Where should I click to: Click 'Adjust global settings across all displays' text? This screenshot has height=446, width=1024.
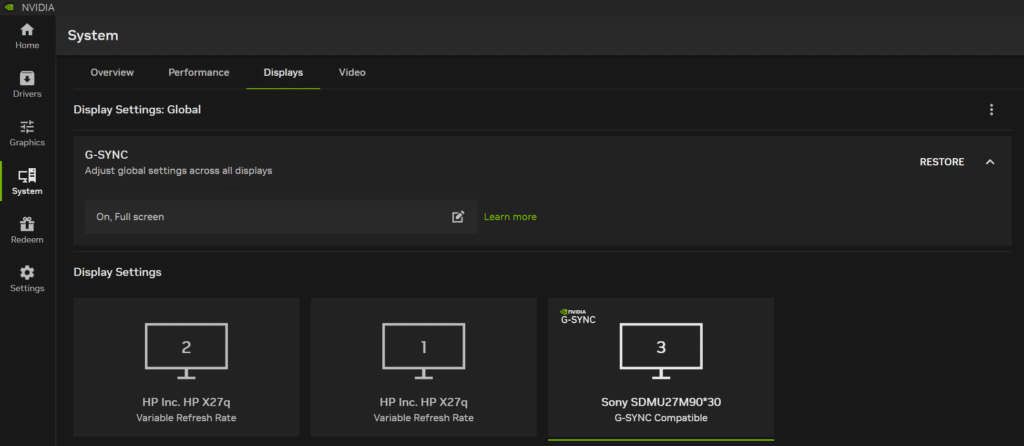click(178, 171)
